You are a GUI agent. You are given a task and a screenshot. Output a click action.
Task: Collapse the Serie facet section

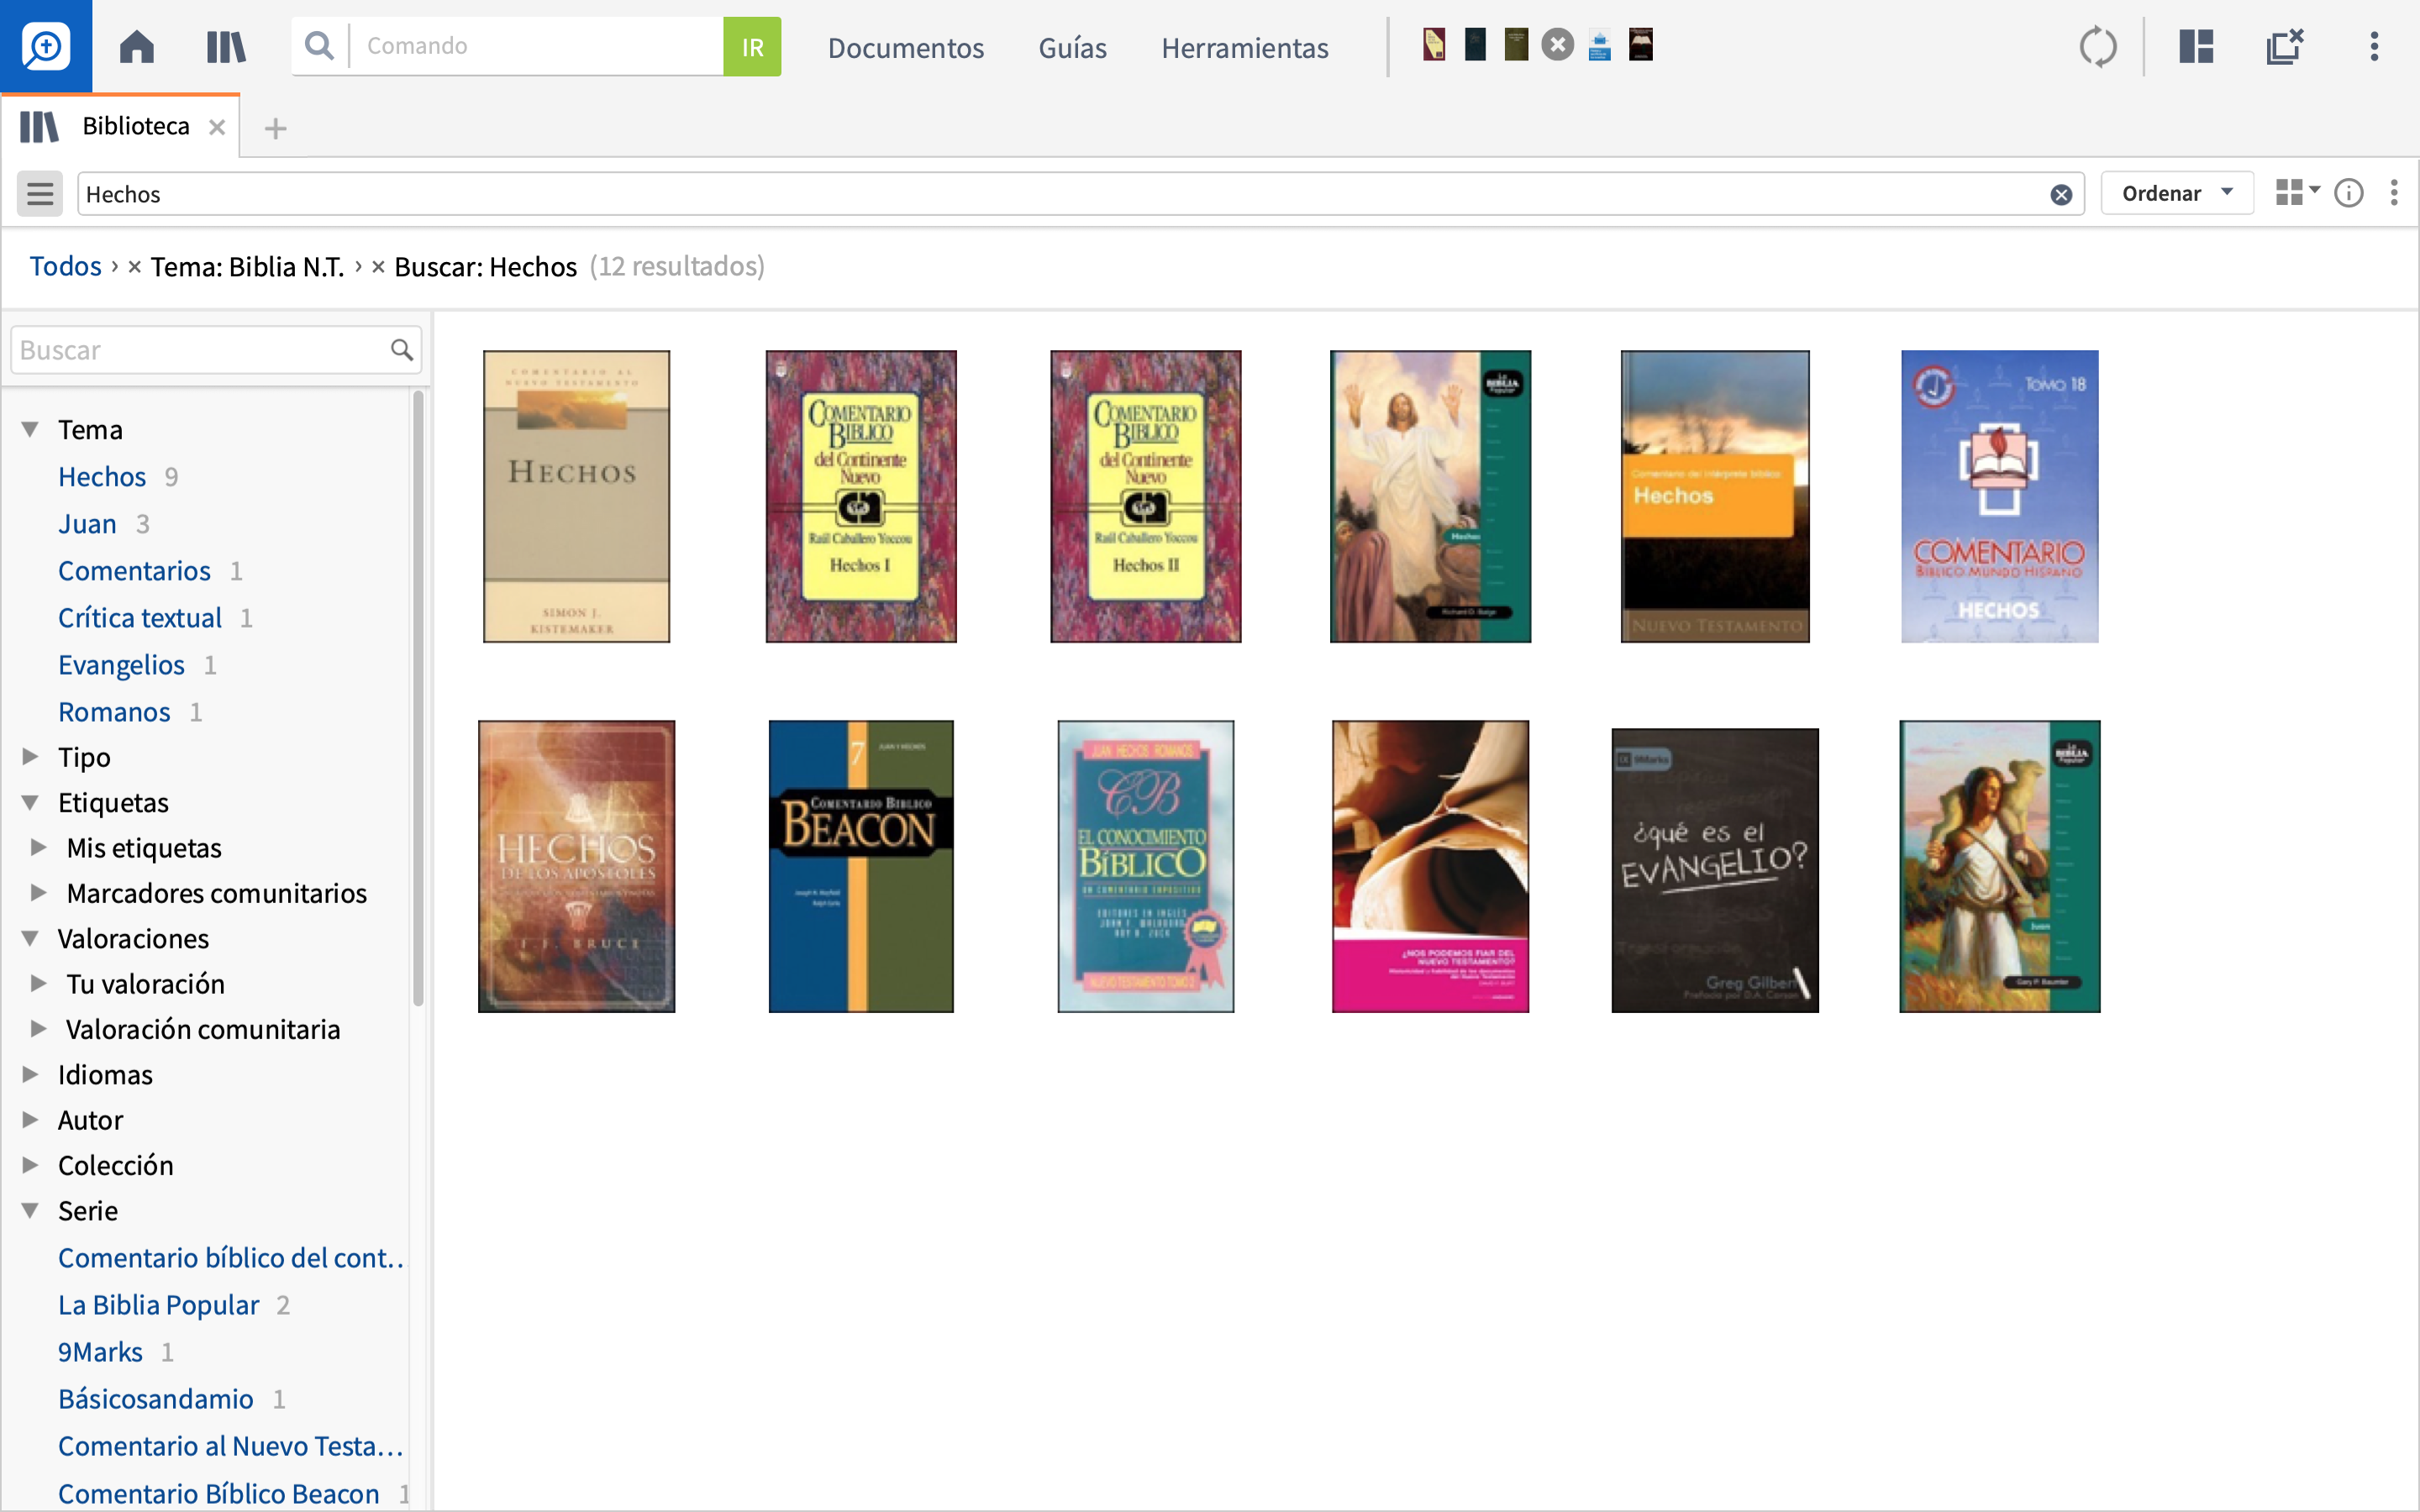(x=30, y=1211)
